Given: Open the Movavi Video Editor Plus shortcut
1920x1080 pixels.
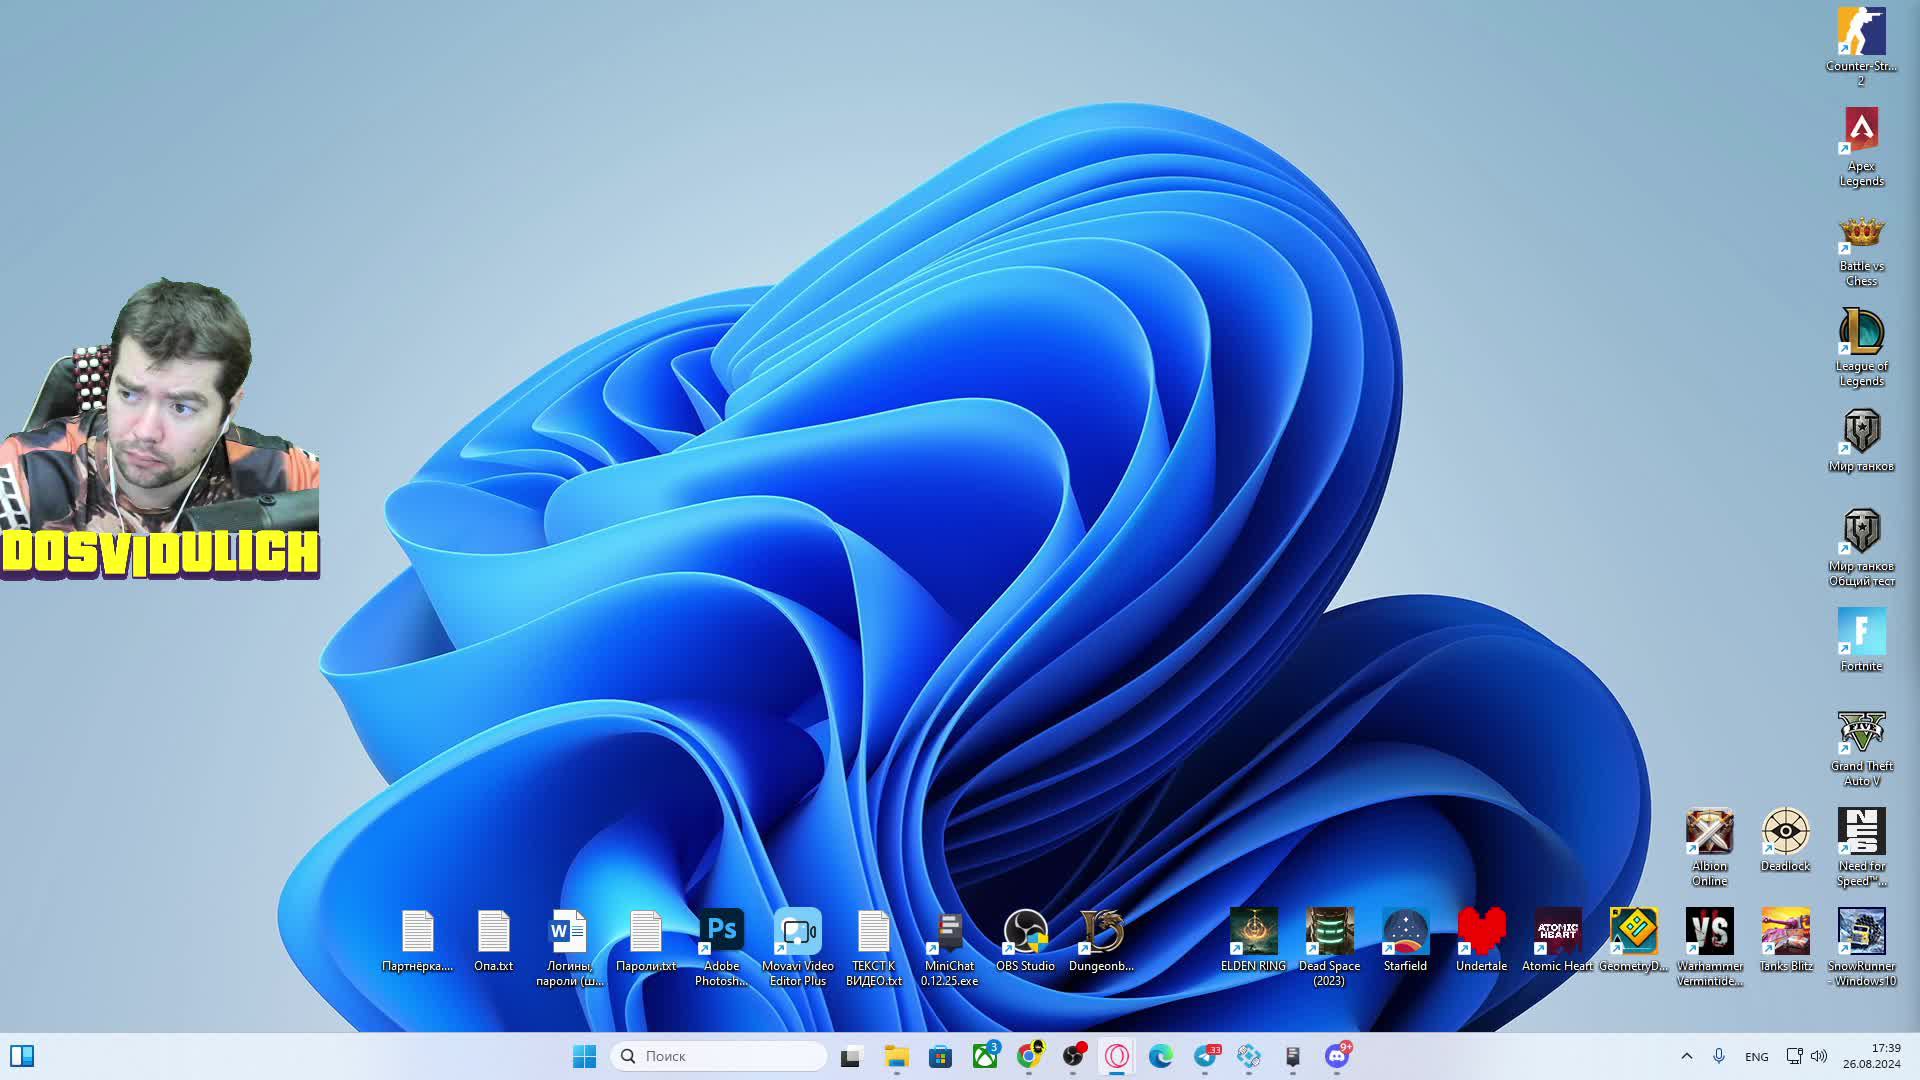Looking at the screenshot, I should [797, 932].
